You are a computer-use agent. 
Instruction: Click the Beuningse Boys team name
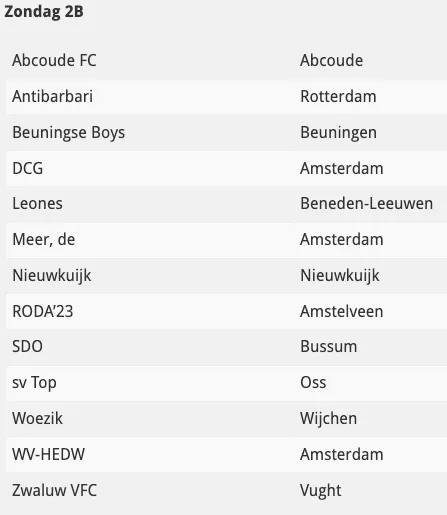coord(69,133)
